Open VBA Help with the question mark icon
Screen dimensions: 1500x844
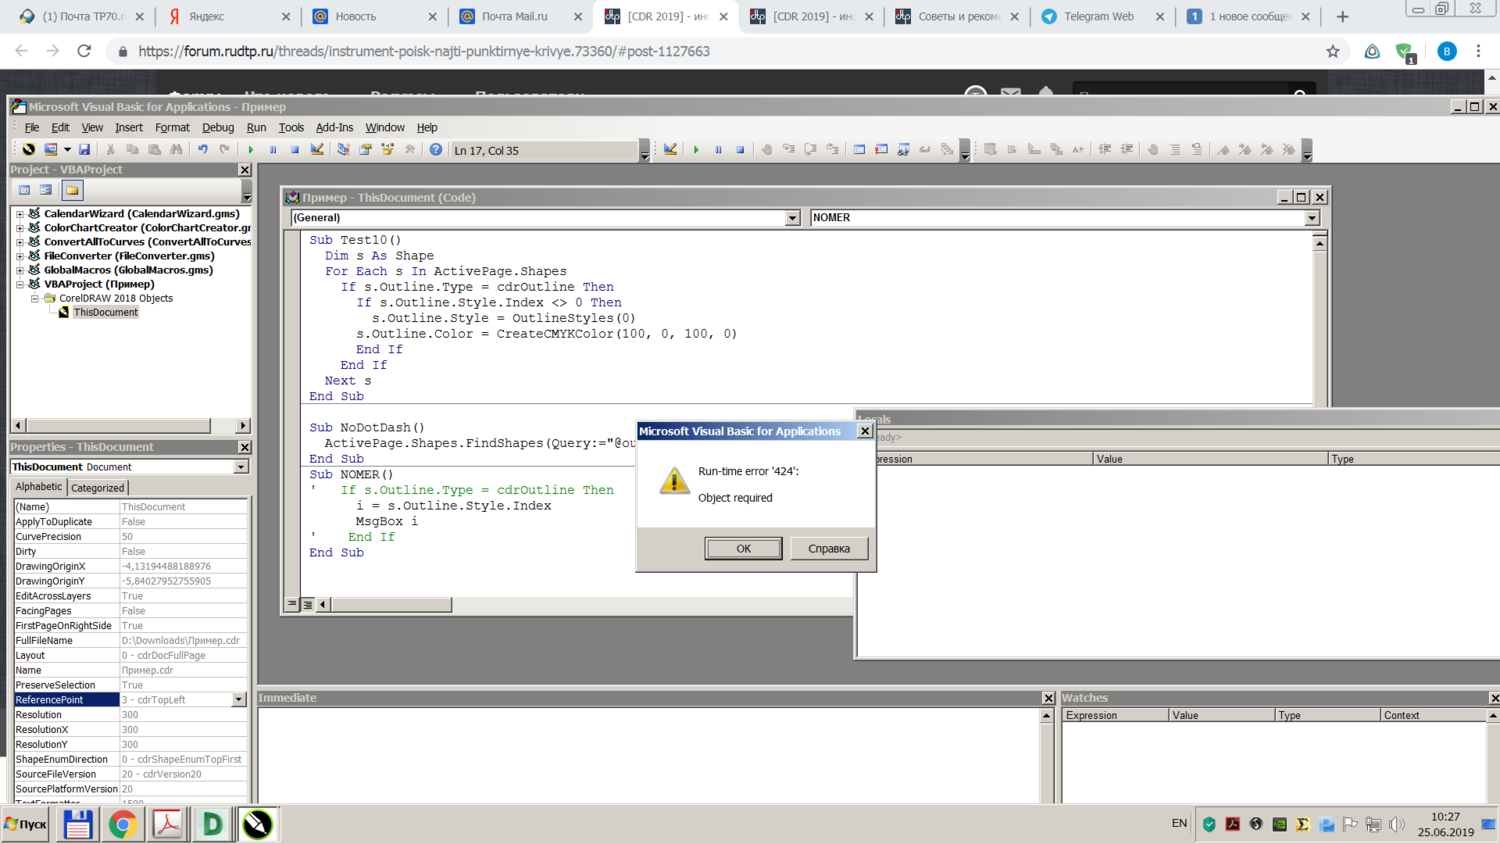pos(436,150)
